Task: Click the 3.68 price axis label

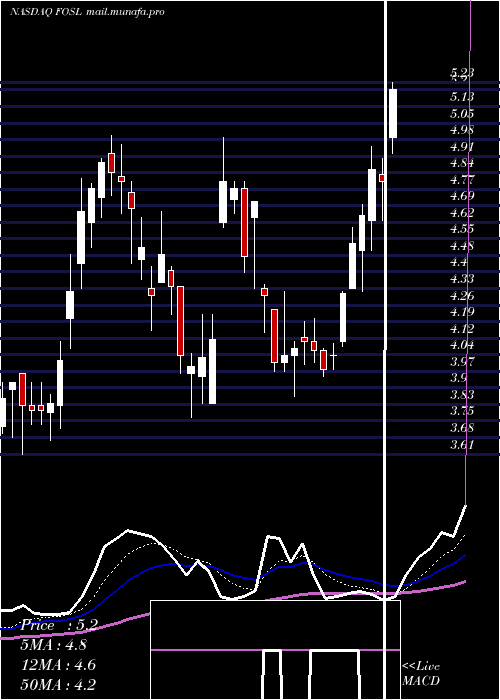Action: (x=462, y=428)
